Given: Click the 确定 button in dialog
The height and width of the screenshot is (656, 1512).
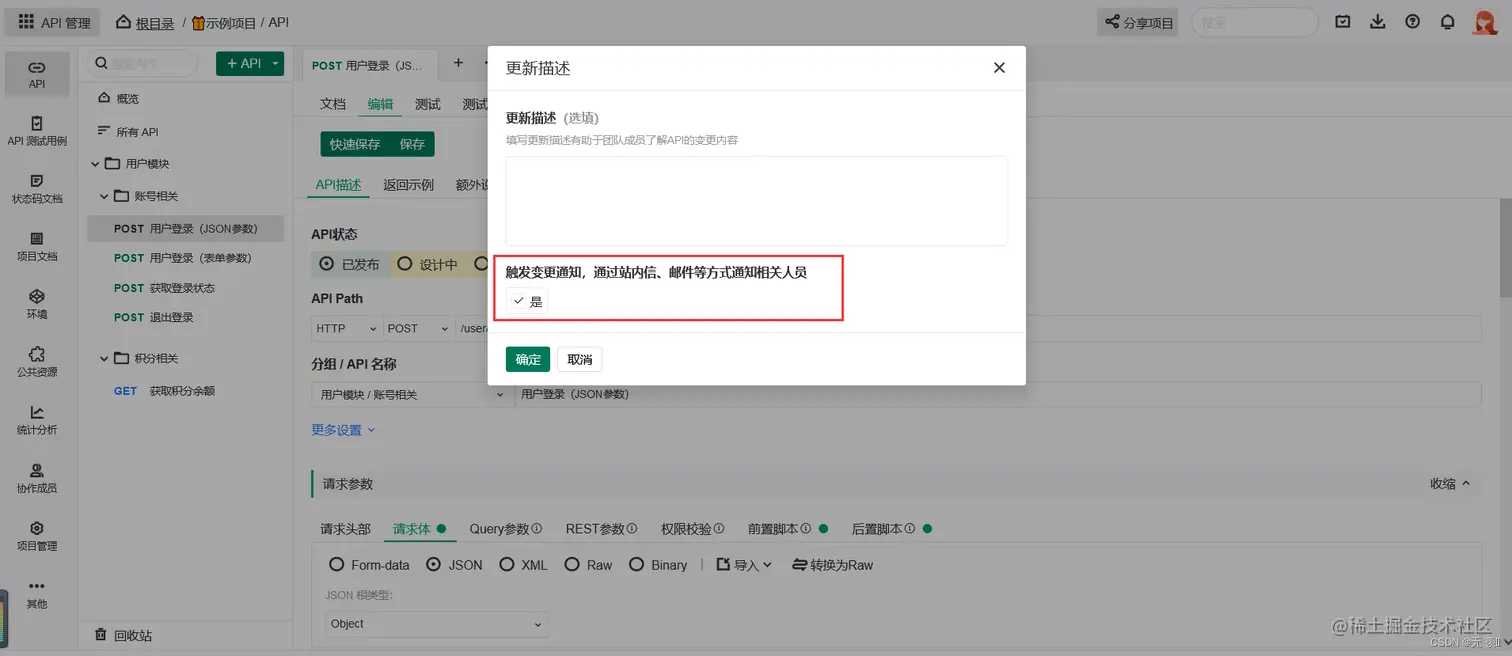Looking at the screenshot, I should [x=527, y=359].
